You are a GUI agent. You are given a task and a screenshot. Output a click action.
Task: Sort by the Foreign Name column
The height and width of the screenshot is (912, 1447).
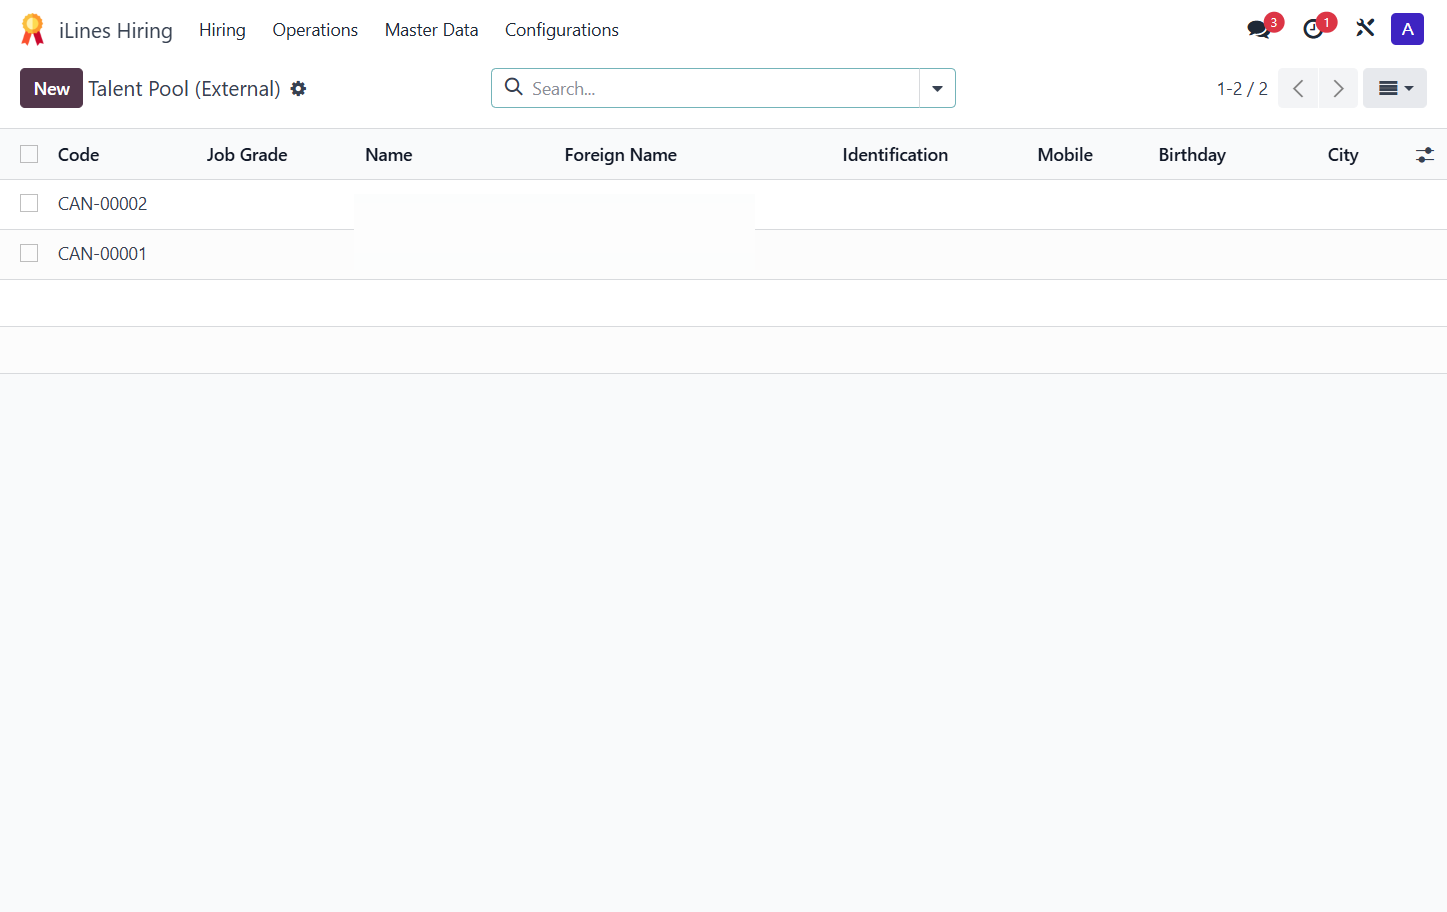620,155
